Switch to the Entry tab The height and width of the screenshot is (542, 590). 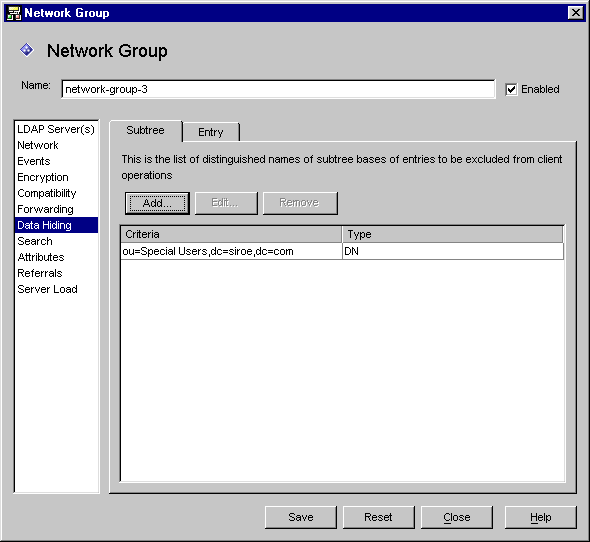point(211,132)
